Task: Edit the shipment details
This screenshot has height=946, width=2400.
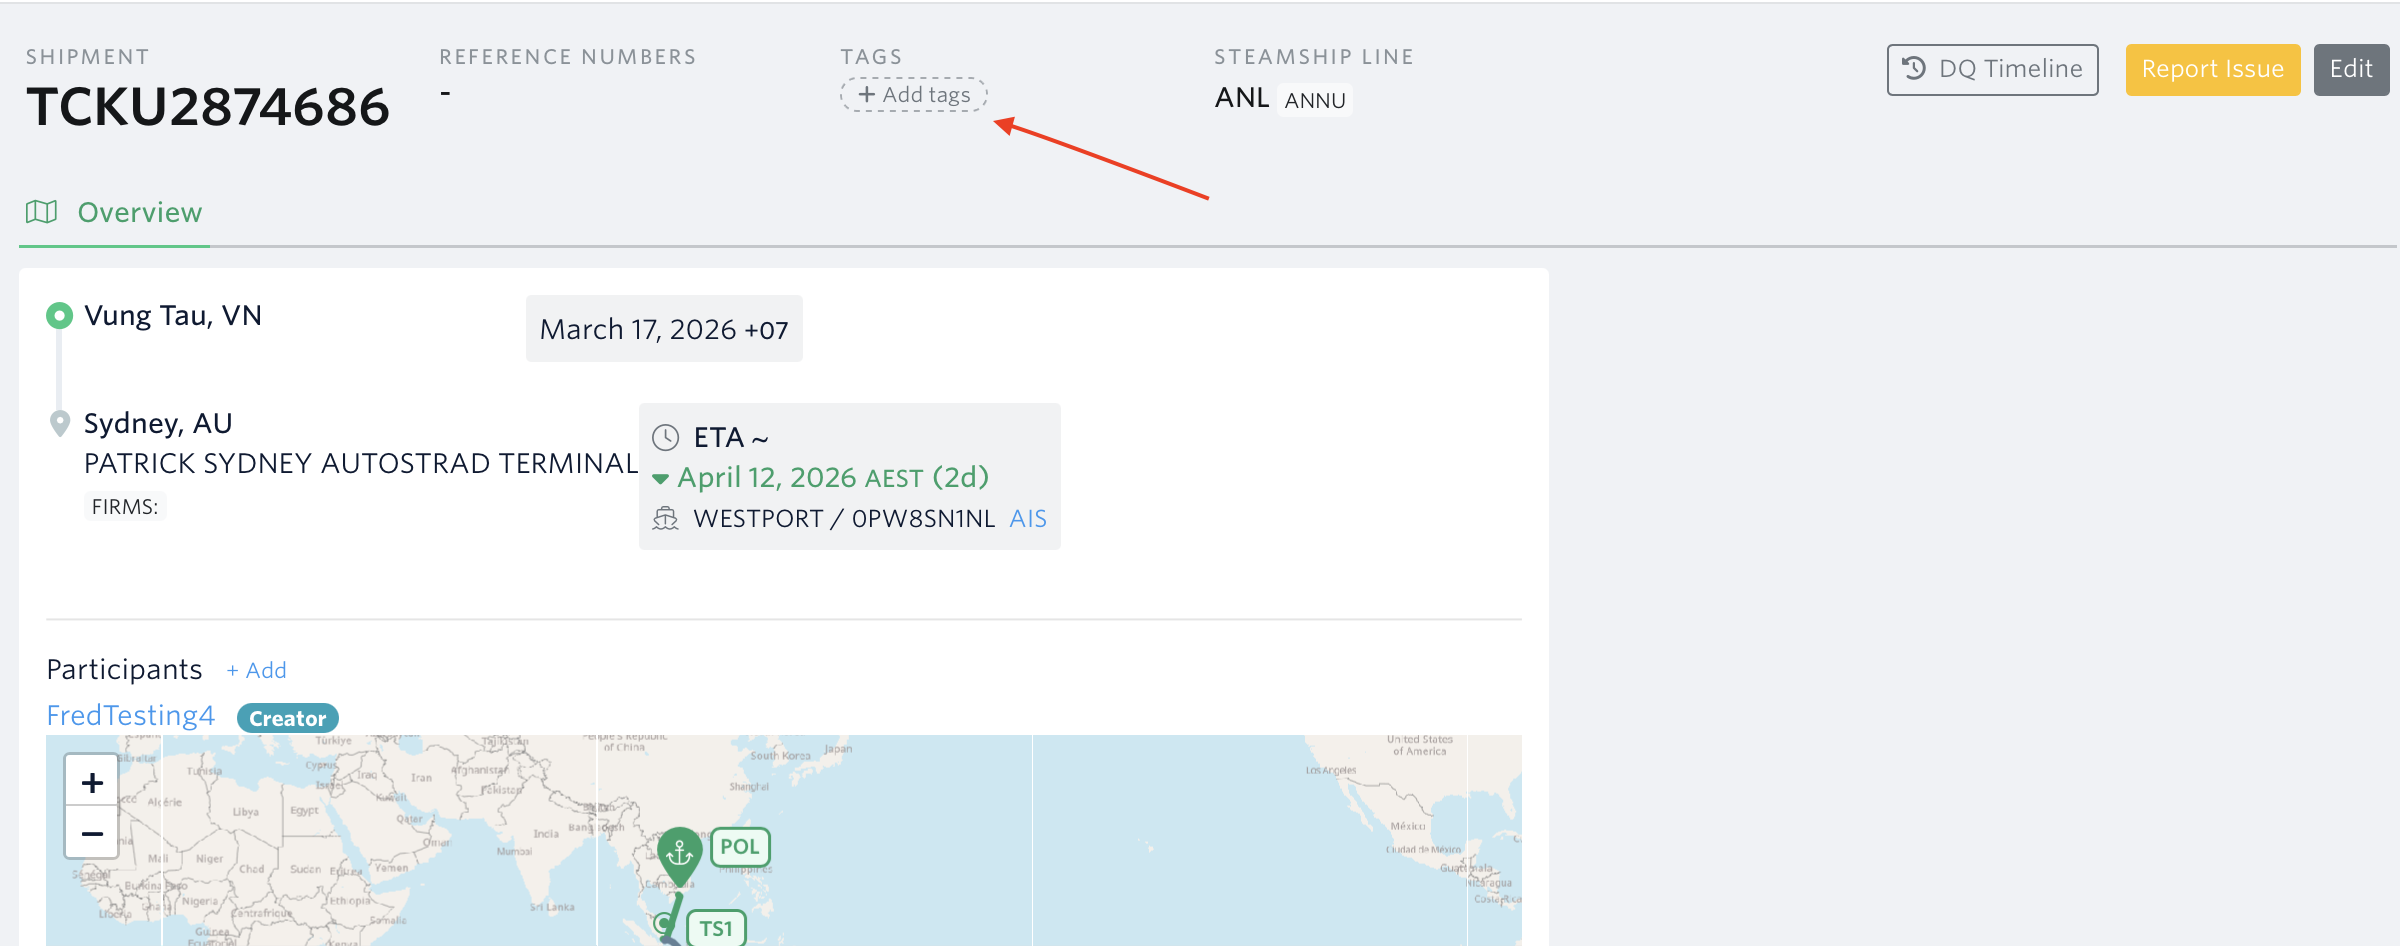Action: (2350, 69)
